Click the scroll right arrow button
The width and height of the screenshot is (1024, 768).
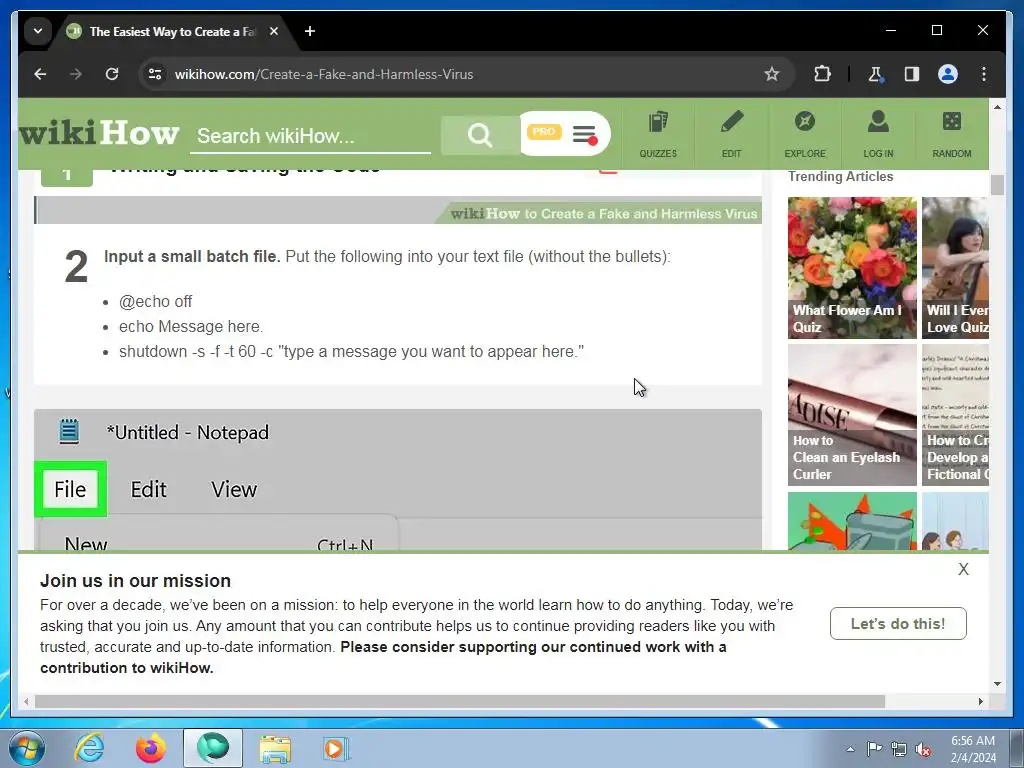(x=980, y=701)
